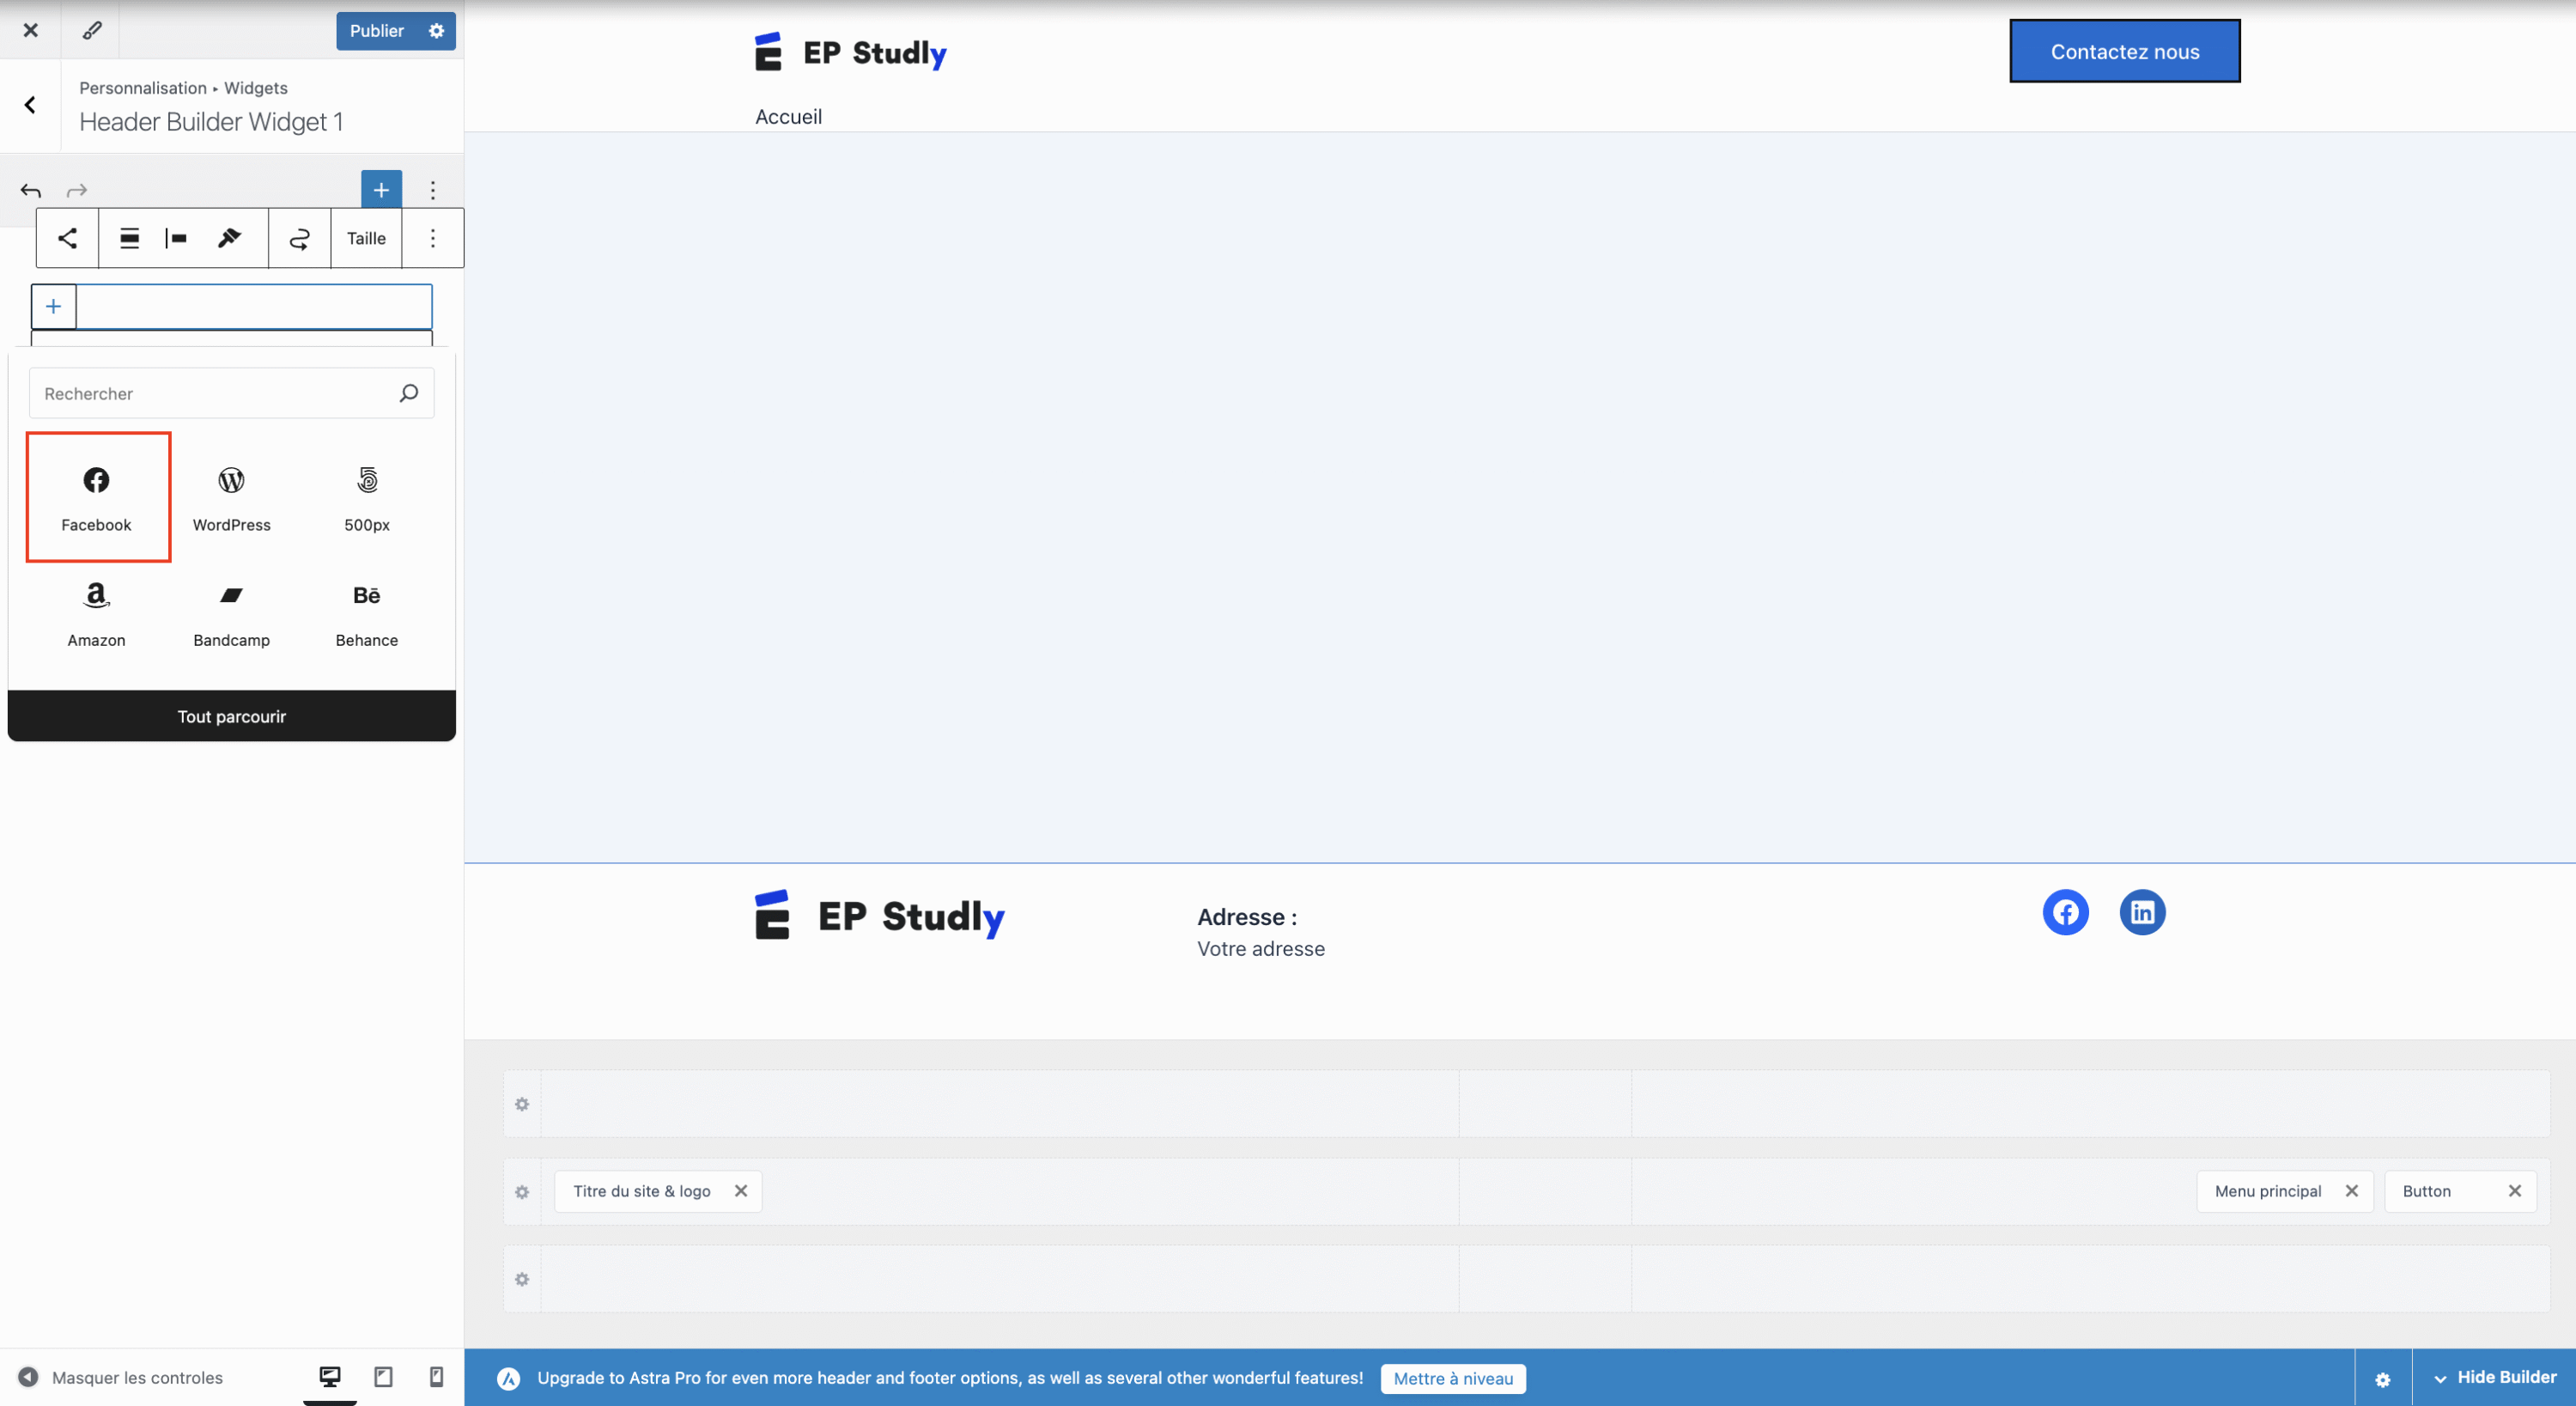Open block toolbar three-dot options menu
This screenshot has height=1406, width=2576.
pos(432,238)
